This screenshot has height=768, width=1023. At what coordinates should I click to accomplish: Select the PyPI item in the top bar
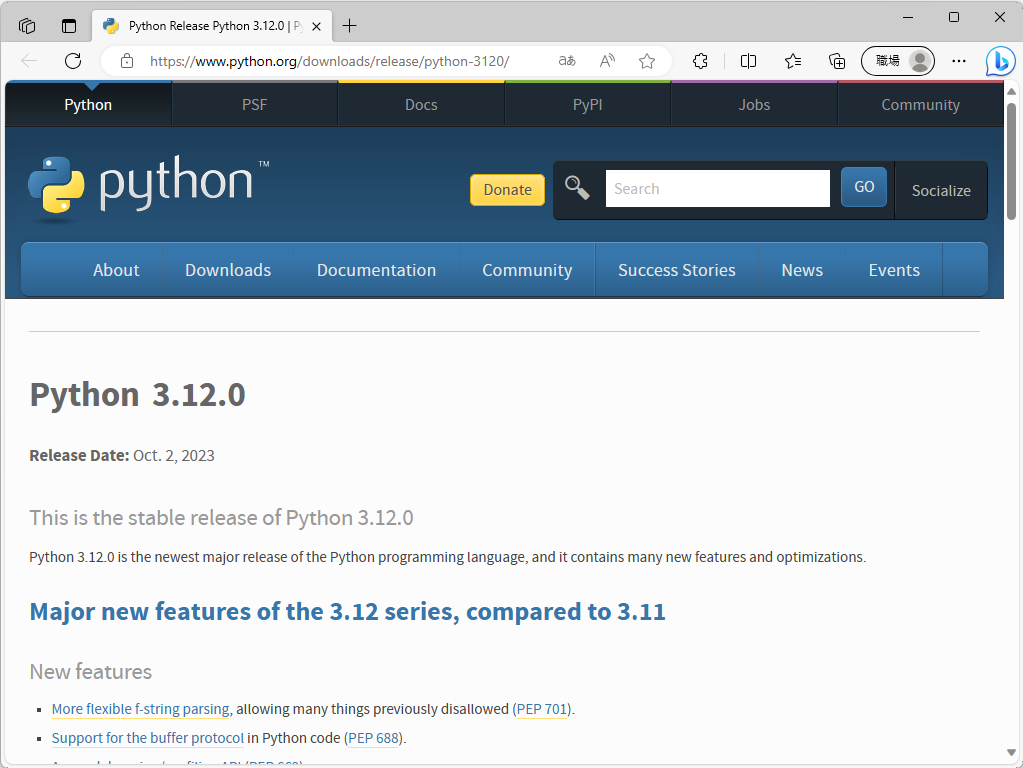(x=587, y=104)
